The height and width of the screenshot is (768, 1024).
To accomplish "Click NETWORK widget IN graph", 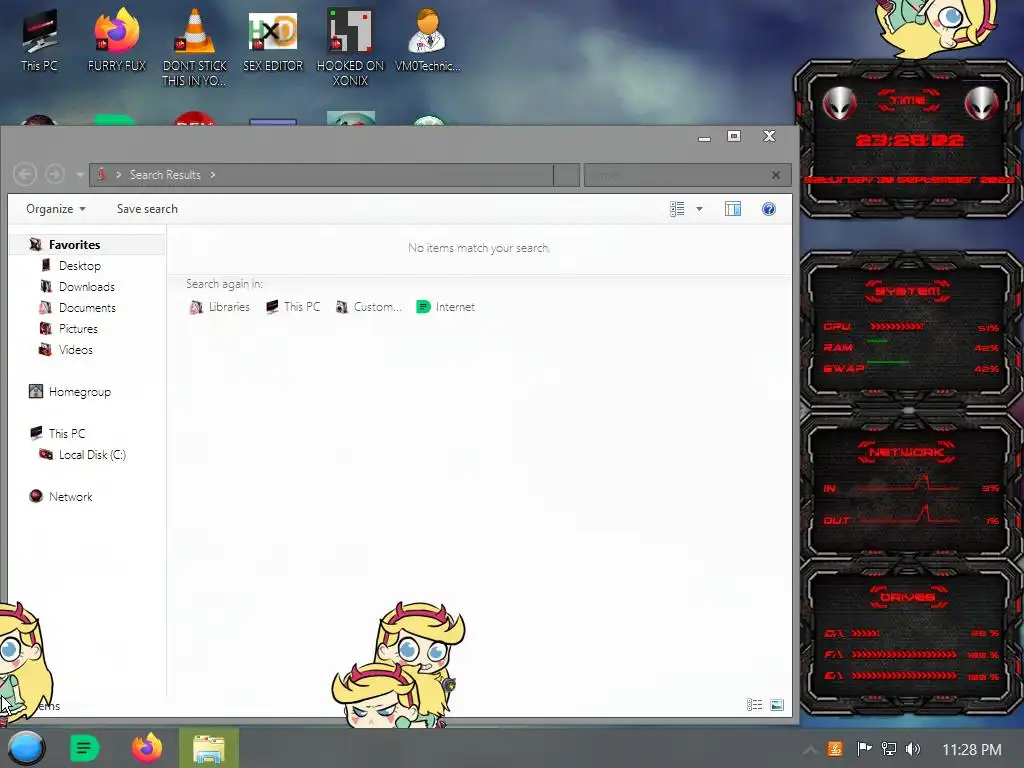I will coord(910,485).
